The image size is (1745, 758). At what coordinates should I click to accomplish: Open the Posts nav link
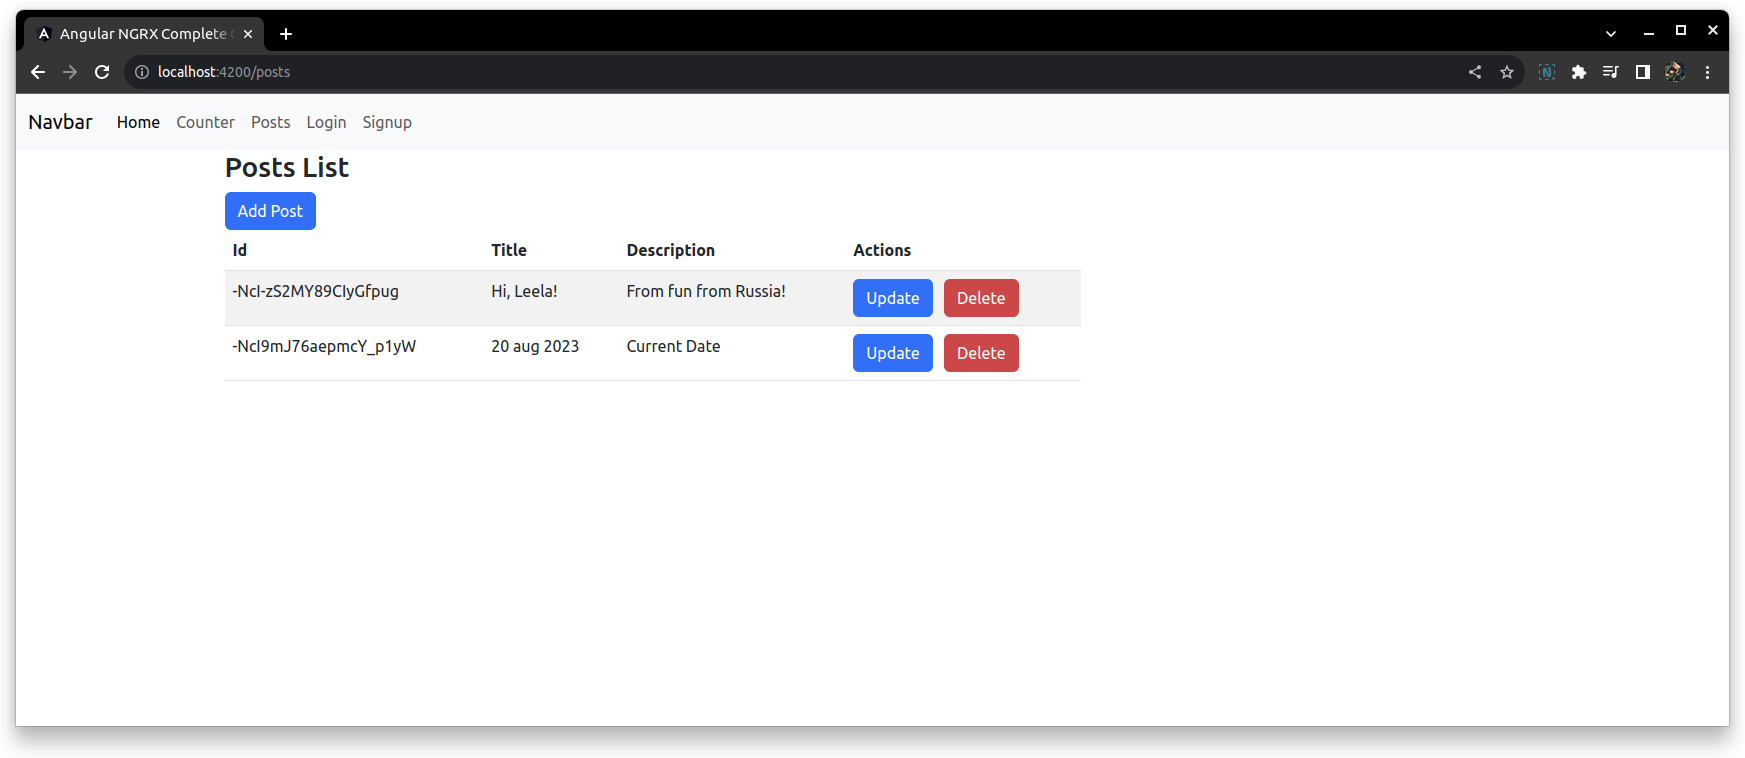[x=270, y=122]
